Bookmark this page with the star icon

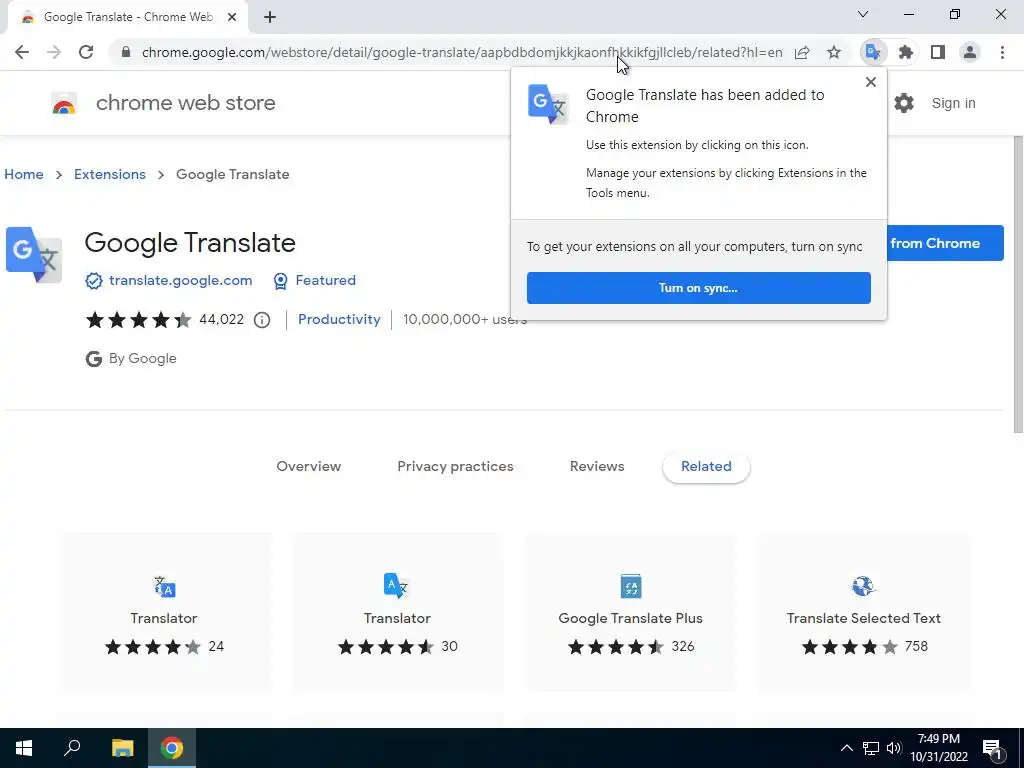pos(834,52)
